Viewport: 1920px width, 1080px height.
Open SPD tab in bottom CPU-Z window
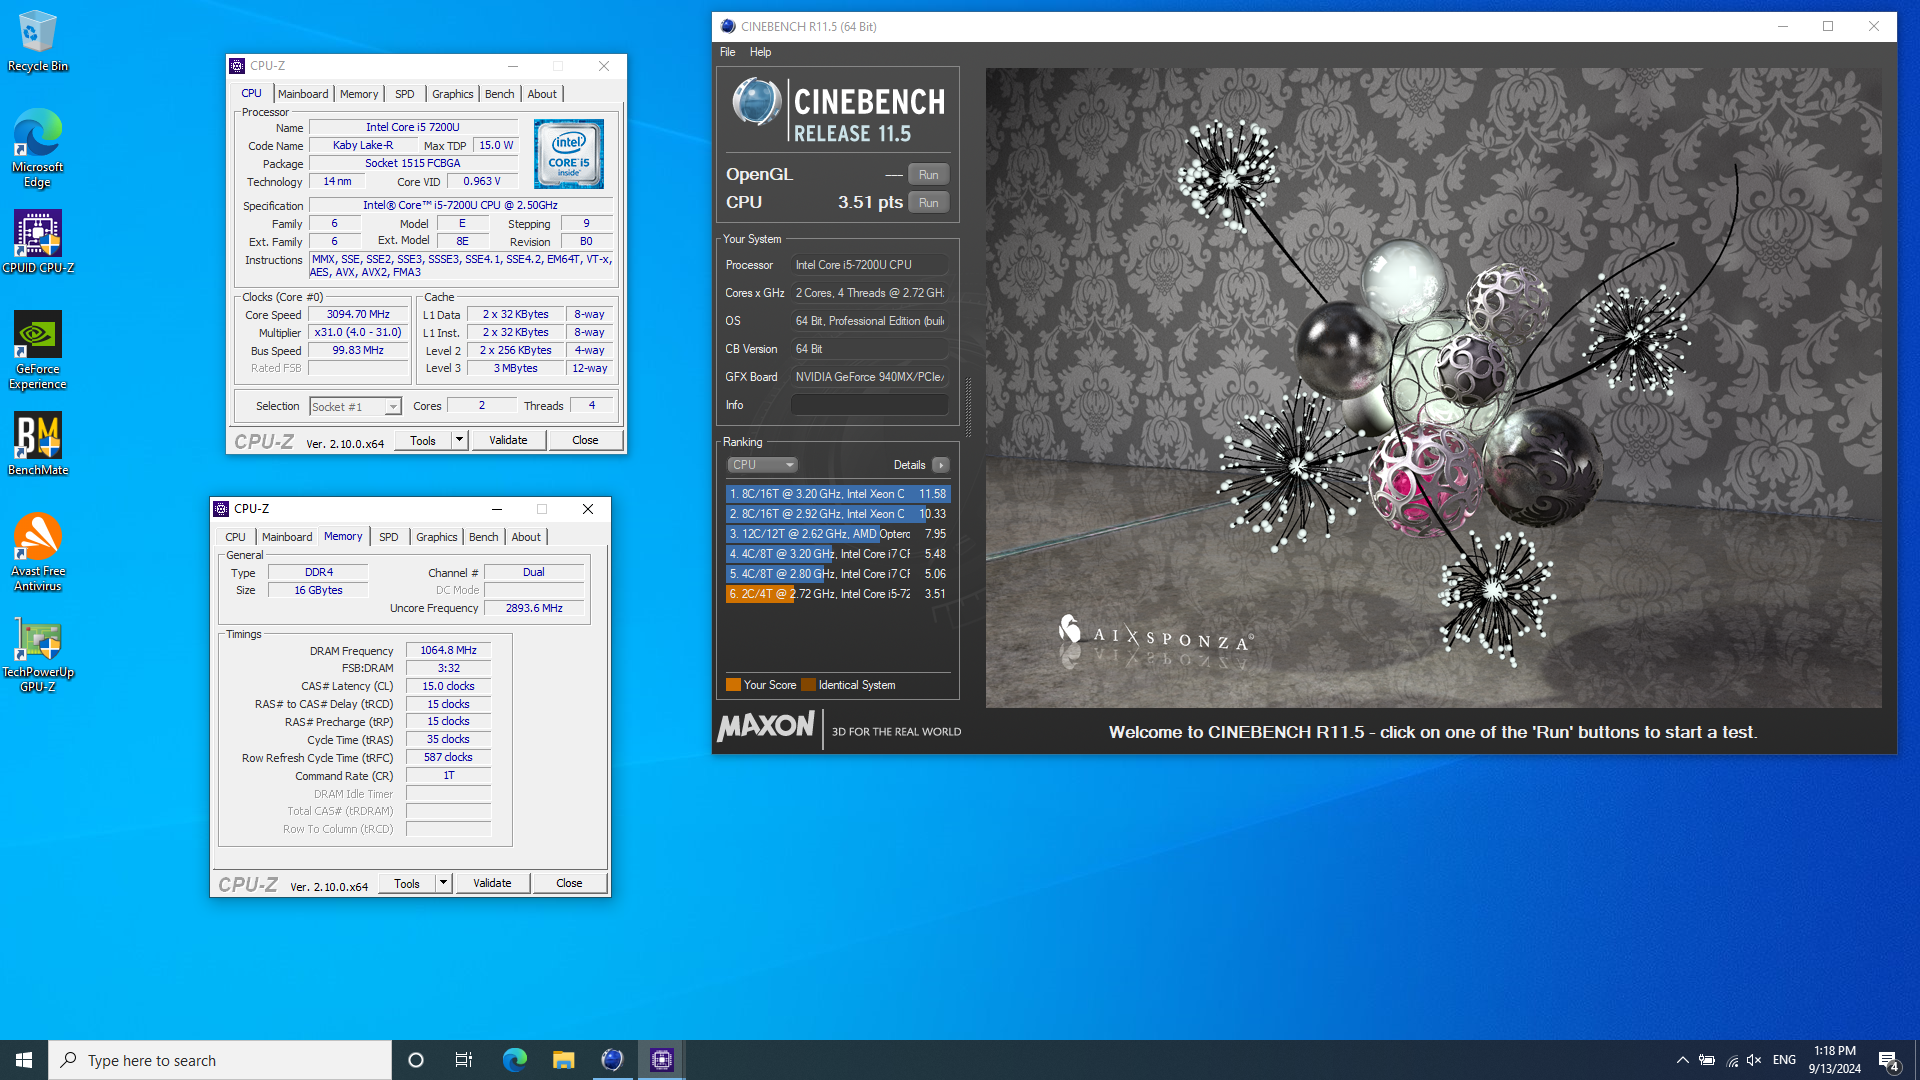coord(388,537)
